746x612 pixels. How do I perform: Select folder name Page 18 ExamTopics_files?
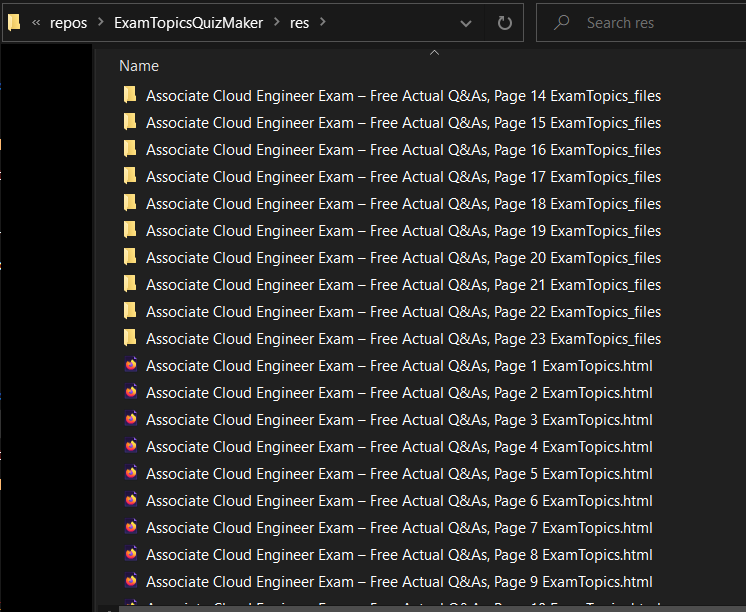403,204
